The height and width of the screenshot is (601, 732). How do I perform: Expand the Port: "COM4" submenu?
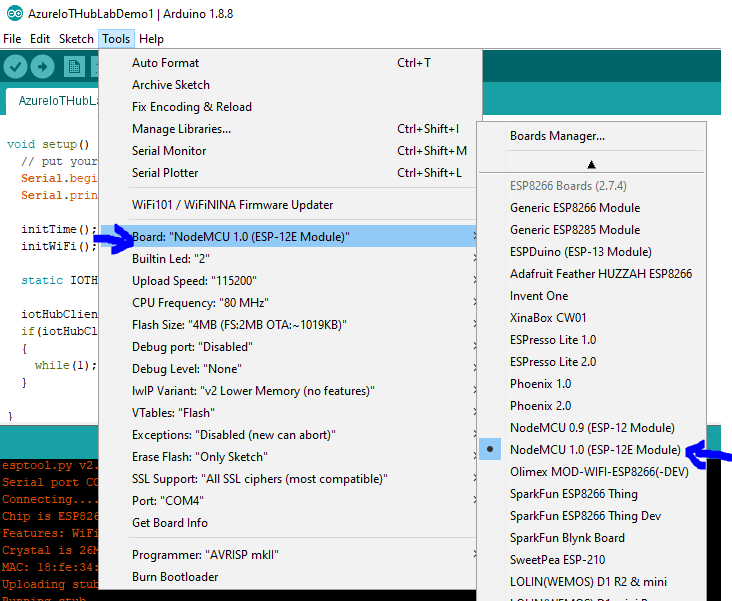click(290, 500)
